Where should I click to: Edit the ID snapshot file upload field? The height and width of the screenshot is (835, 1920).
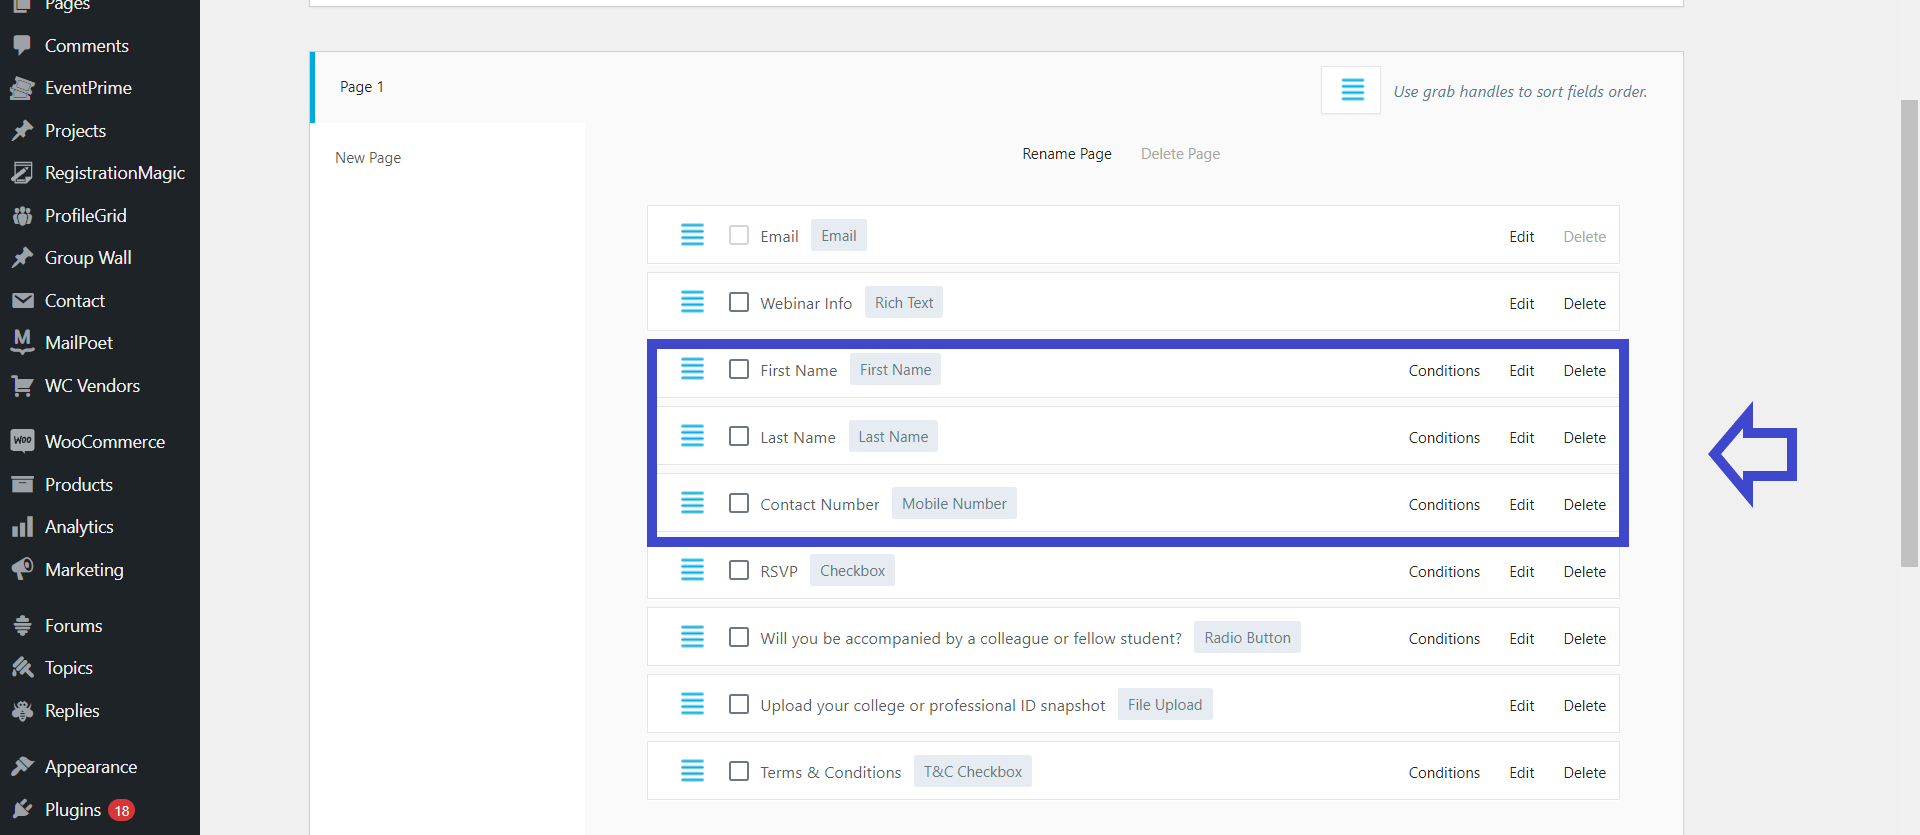click(x=1522, y=706)
